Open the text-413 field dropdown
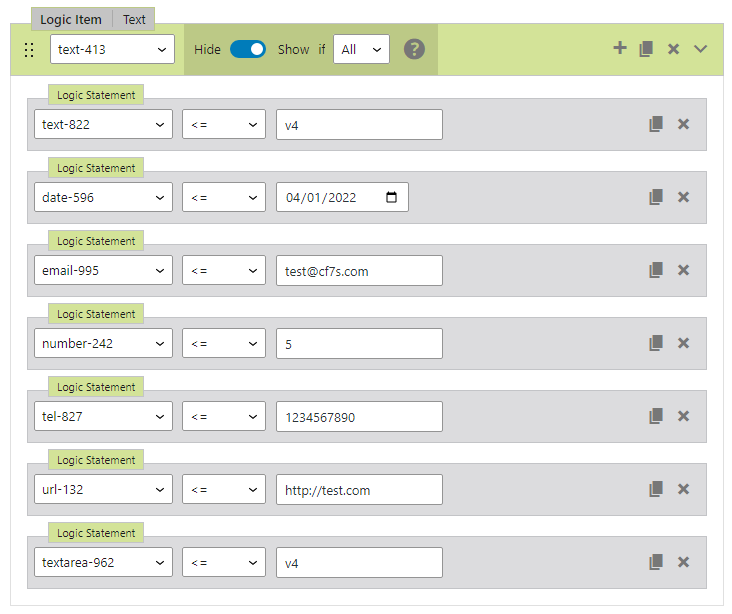Screen dimensions: 732x614 [x=112, y=49]
